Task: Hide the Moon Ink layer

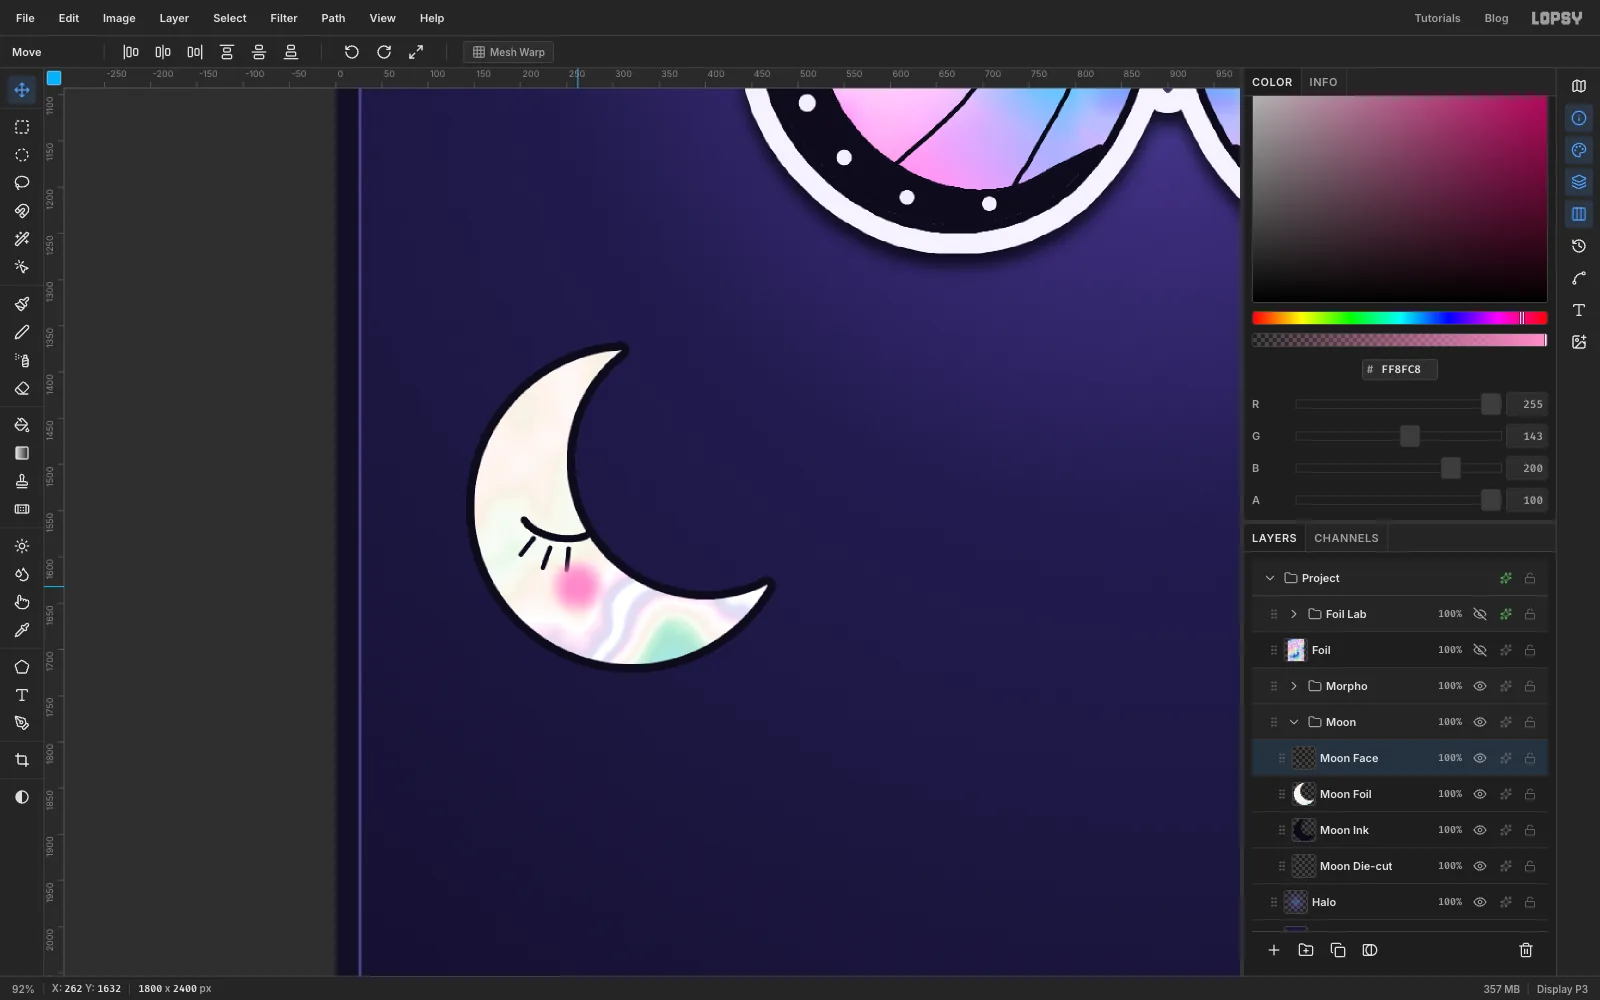Action: click(1480, 830)
